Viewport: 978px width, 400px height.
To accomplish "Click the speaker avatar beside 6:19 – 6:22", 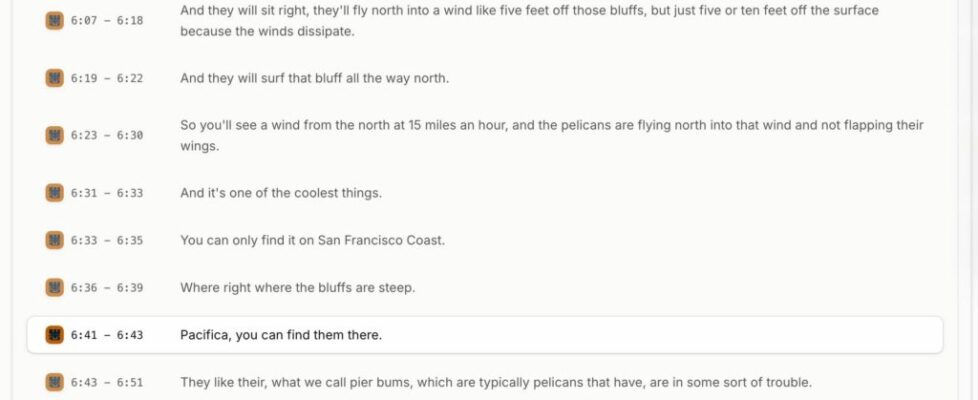I will coord(54,78).
